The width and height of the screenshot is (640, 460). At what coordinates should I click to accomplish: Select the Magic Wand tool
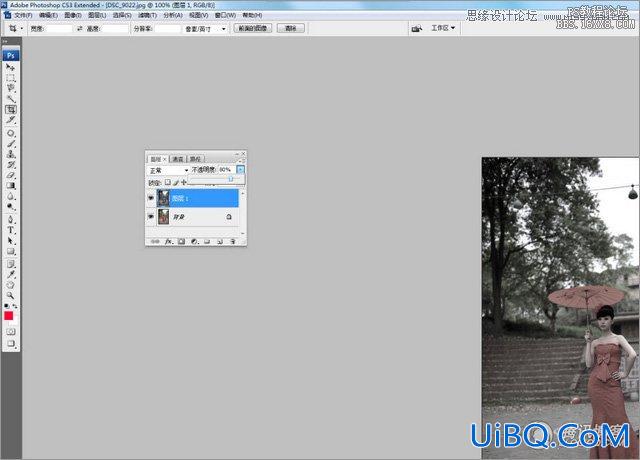point(10,99)
